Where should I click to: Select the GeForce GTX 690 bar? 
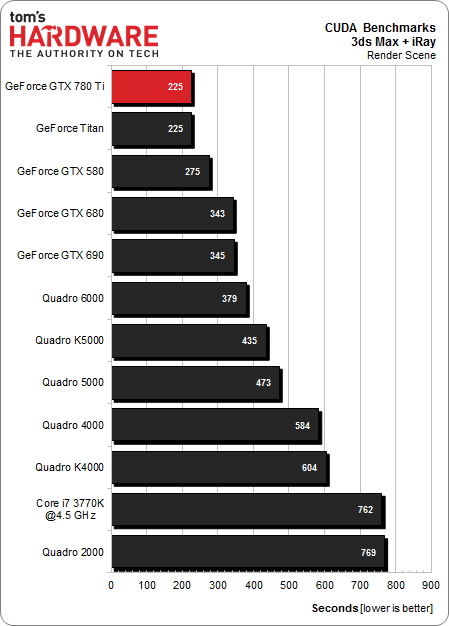pyautogui.click(x=173, y=256)
